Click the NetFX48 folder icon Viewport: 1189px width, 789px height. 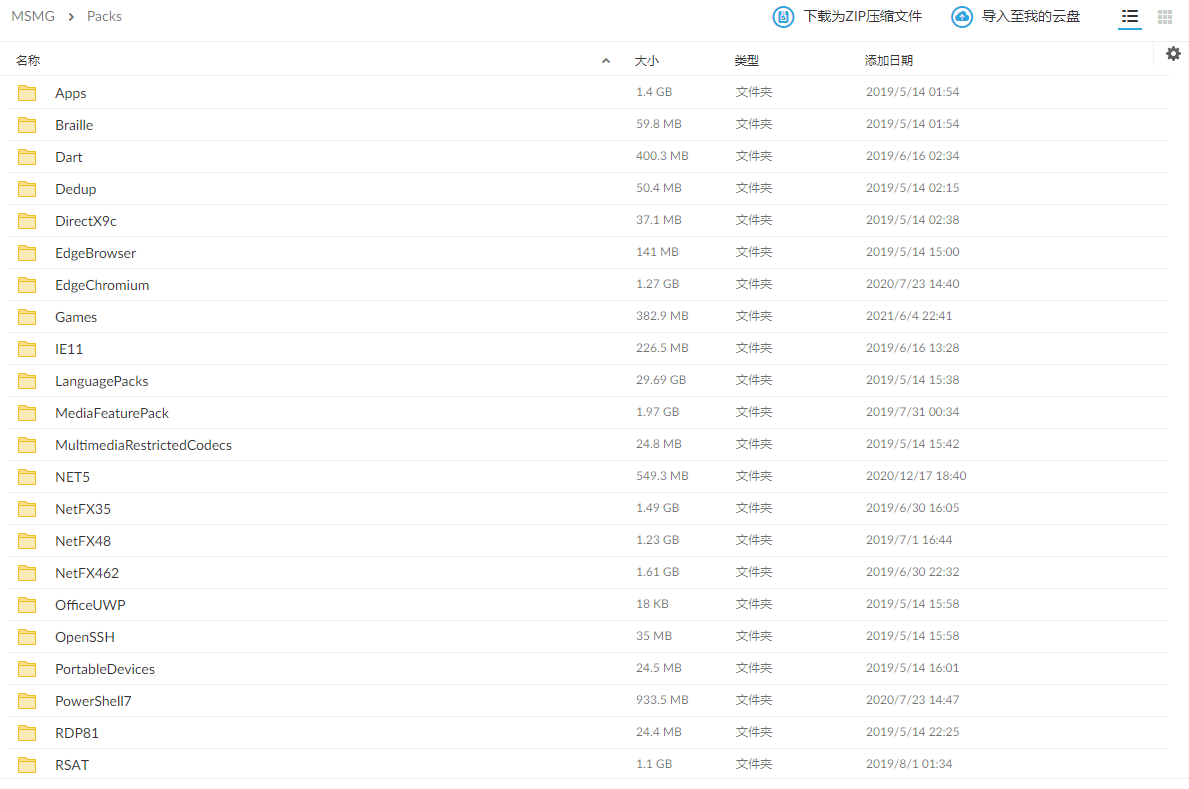coord(27,541)
